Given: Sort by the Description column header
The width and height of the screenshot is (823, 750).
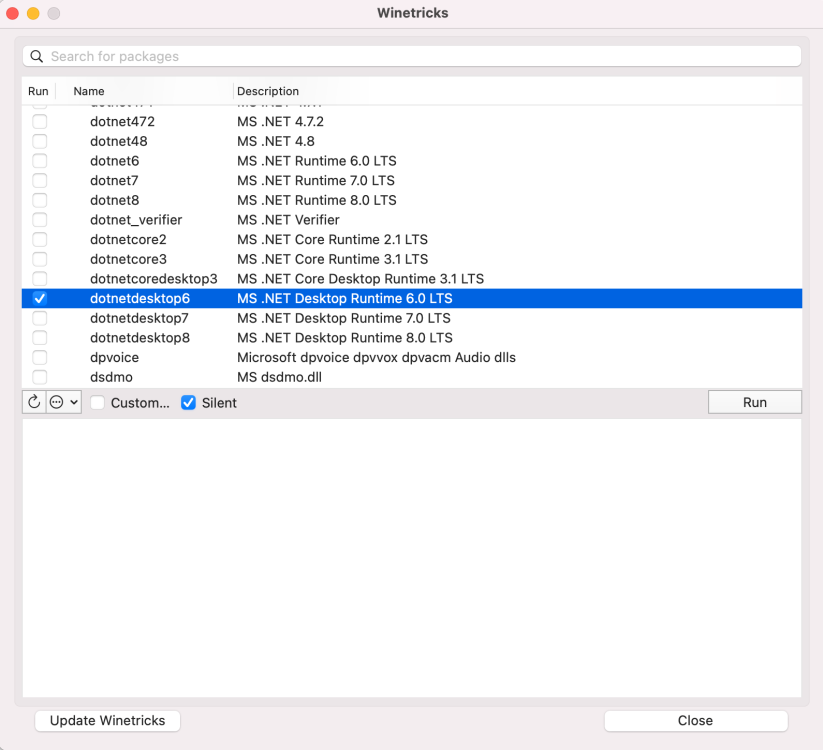Looking at the screenshot, I should 268,91.
